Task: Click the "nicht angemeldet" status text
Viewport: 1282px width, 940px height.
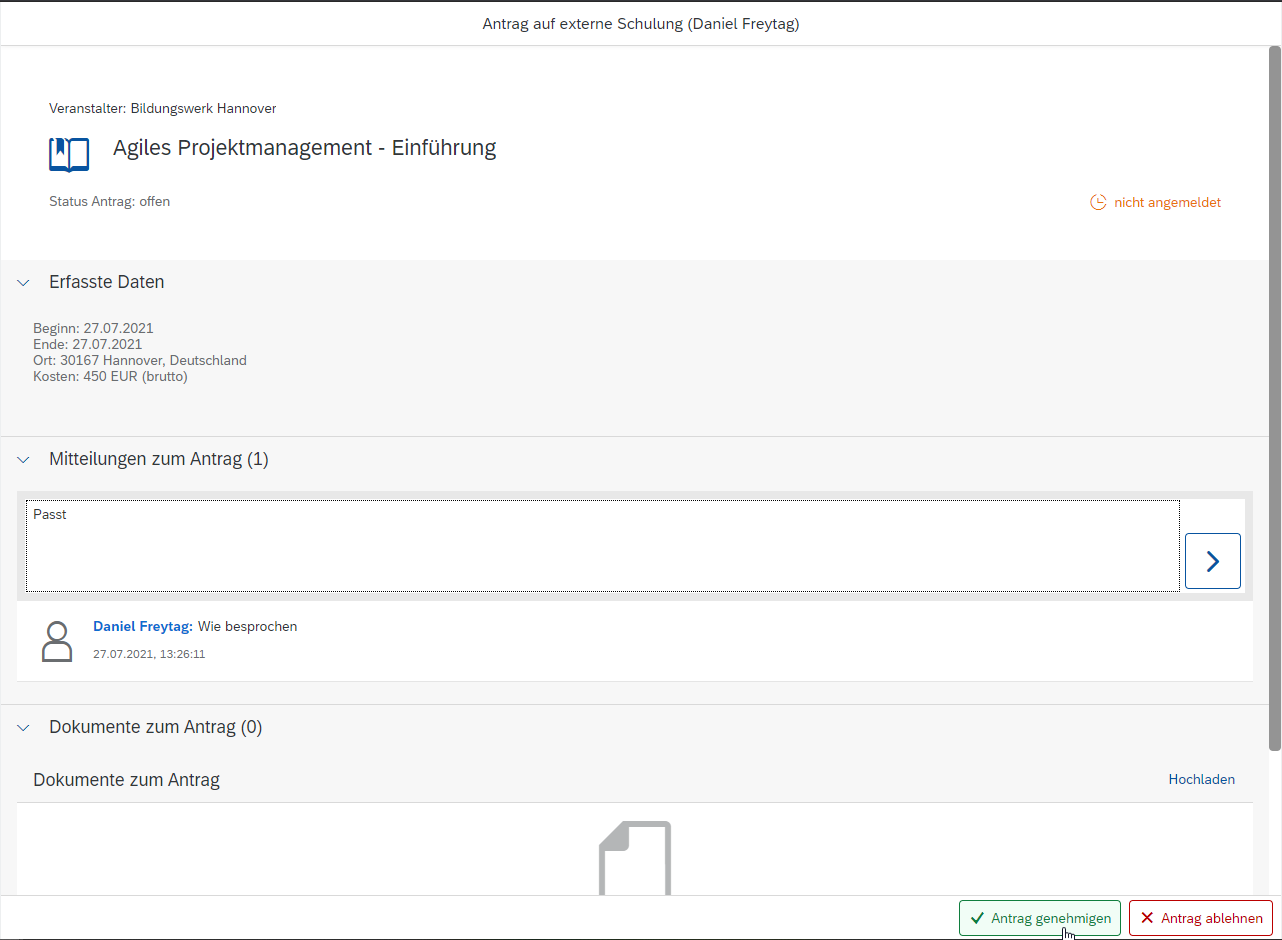Action: (1167, 201)
